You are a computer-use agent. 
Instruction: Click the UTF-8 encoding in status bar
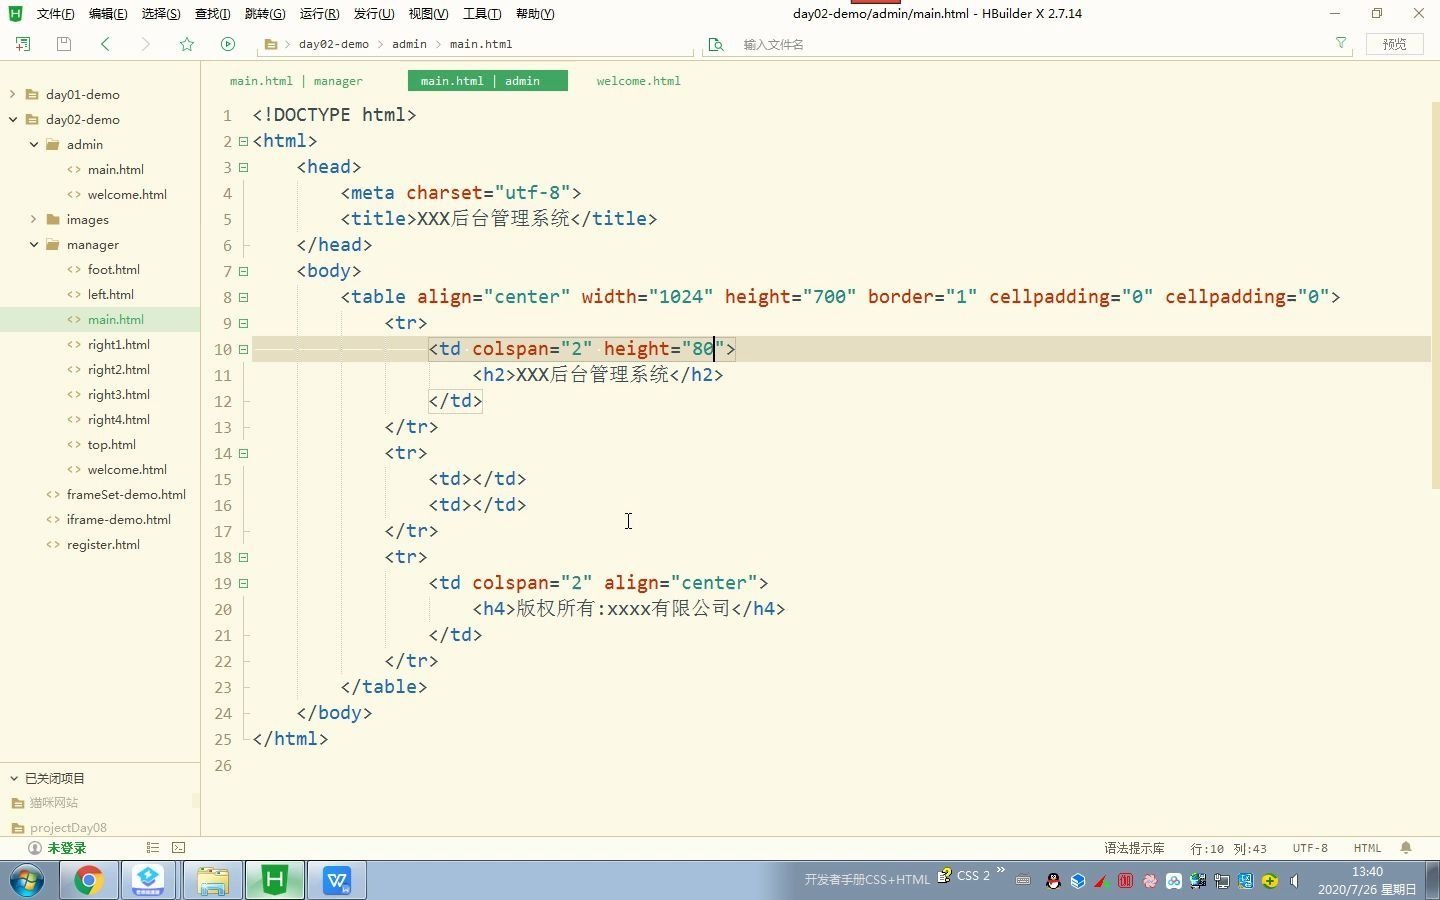pyautogui.click(x=1310, y=848)
